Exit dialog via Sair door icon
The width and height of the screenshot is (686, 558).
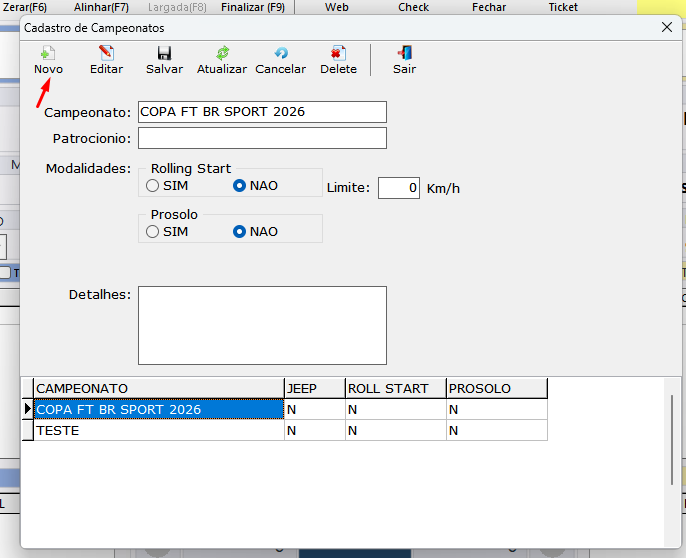[x=405, y=53]
